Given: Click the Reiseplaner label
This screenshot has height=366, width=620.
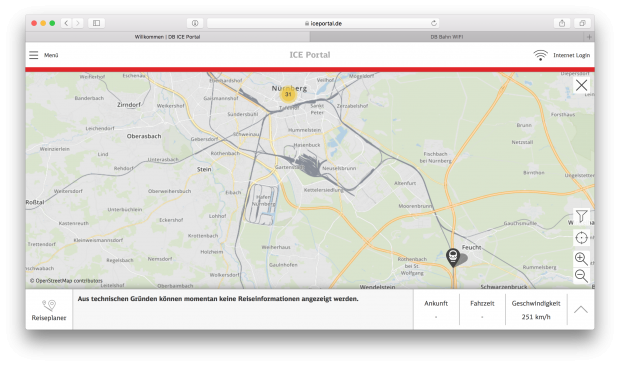Looking at the screenshot, I should 49,318.
